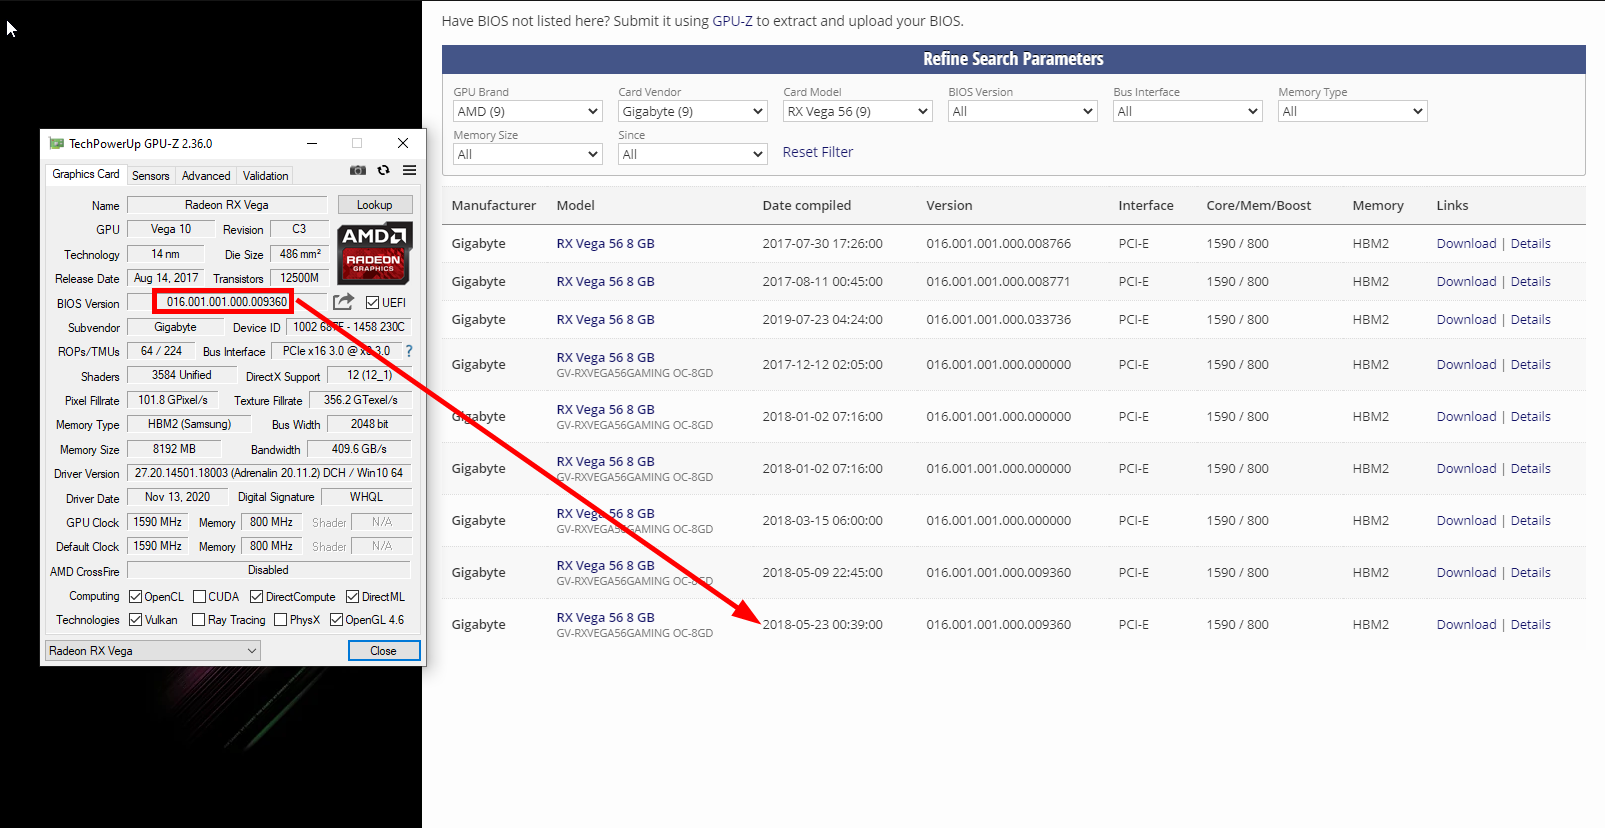The height and width of the screenshot is (828, 1605).
Task: Open Details for the 2018-05-09 BIOS
Action: click(1530, 572)
